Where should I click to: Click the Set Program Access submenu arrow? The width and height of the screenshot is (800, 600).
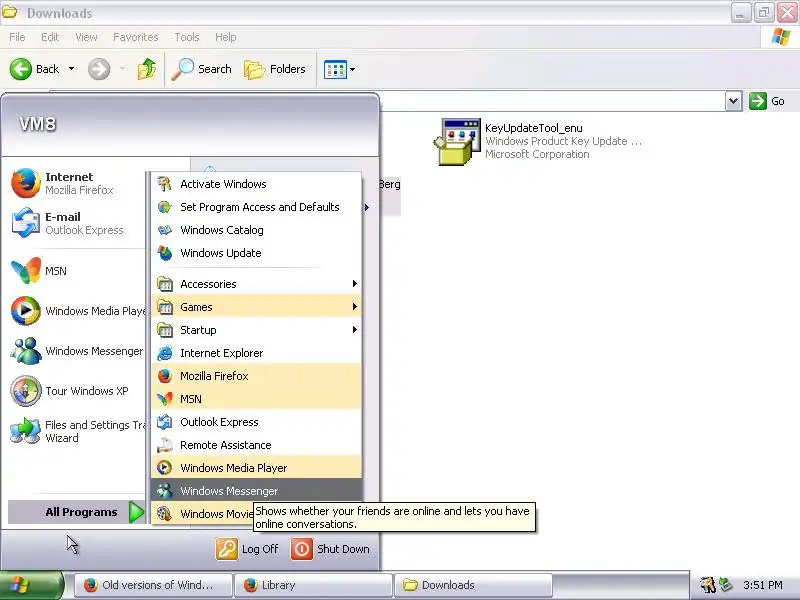click(366, 207)
